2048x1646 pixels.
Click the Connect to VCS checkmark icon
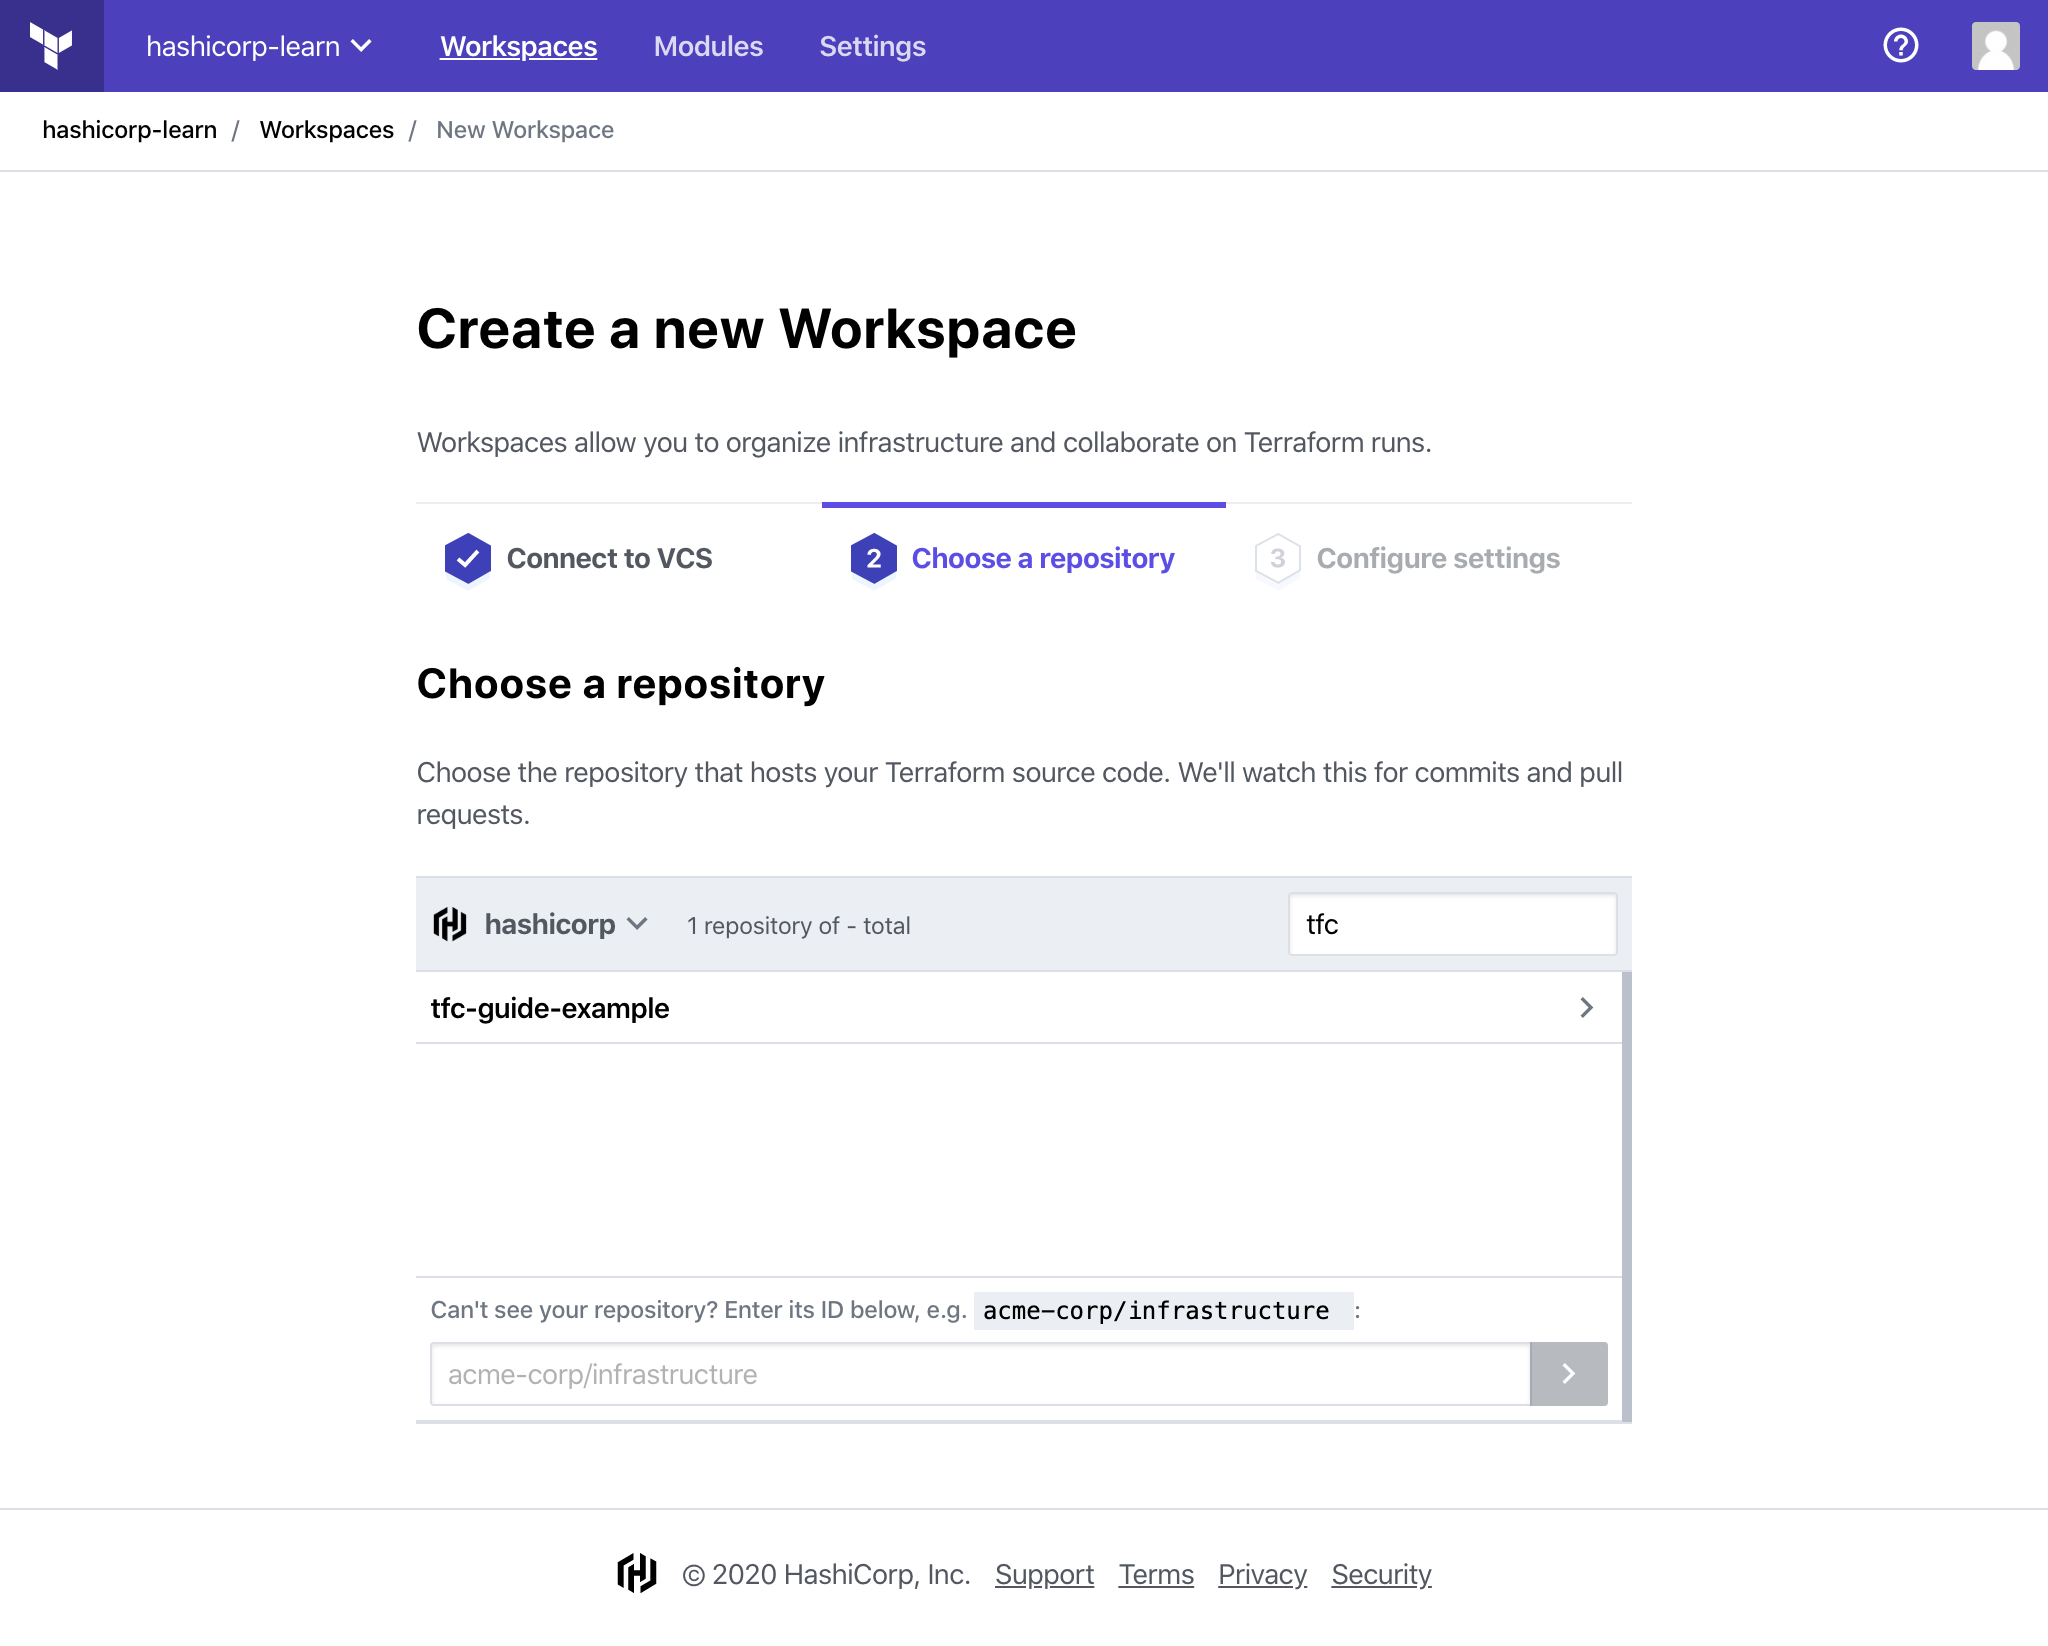(467, 558)
